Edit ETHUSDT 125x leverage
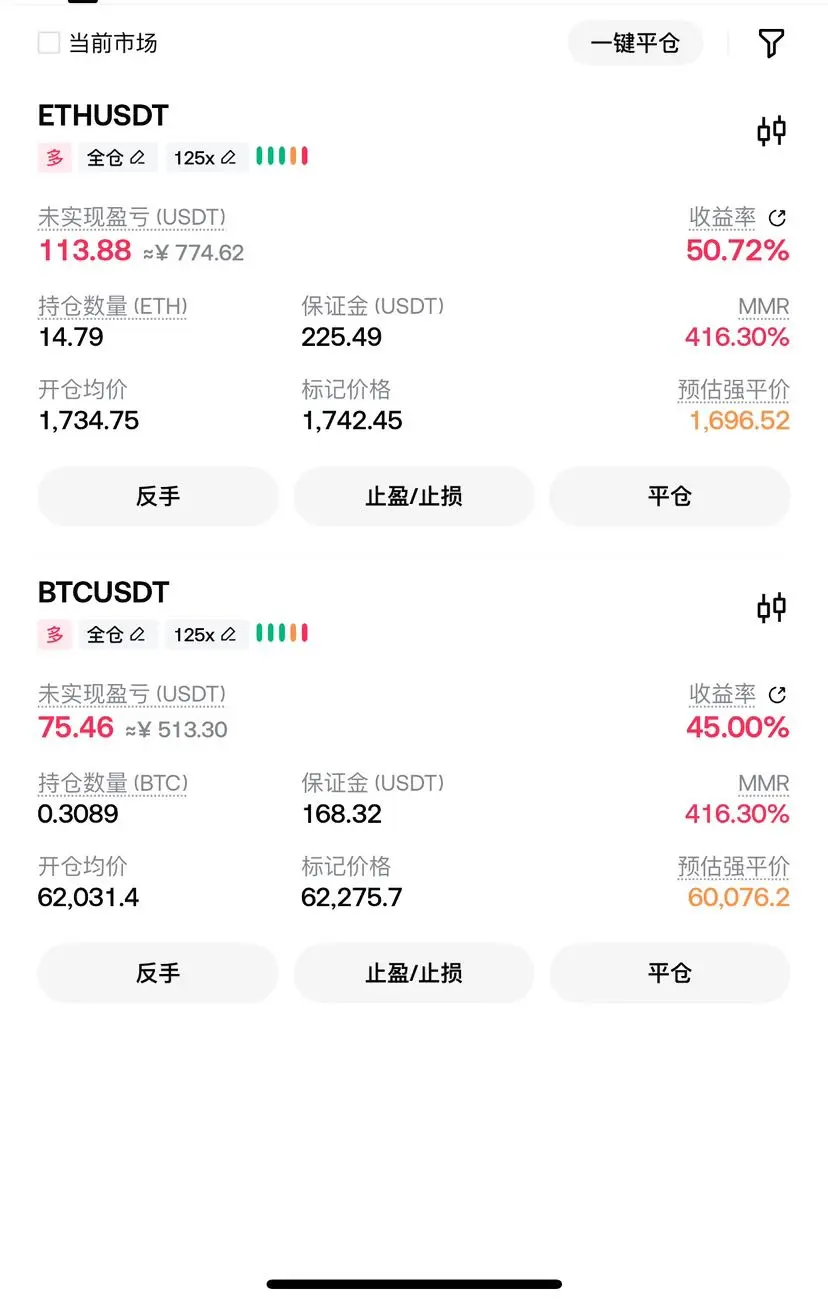The width and height of the screenshot is (828, 1304). pyautogui.click(x=205, y=157)
